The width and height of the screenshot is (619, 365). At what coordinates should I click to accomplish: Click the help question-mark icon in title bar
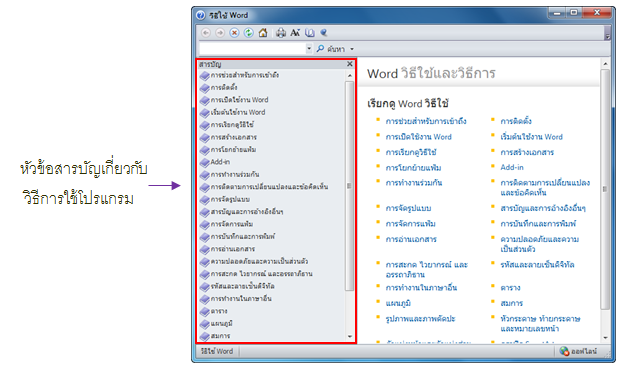click(201, 15)
